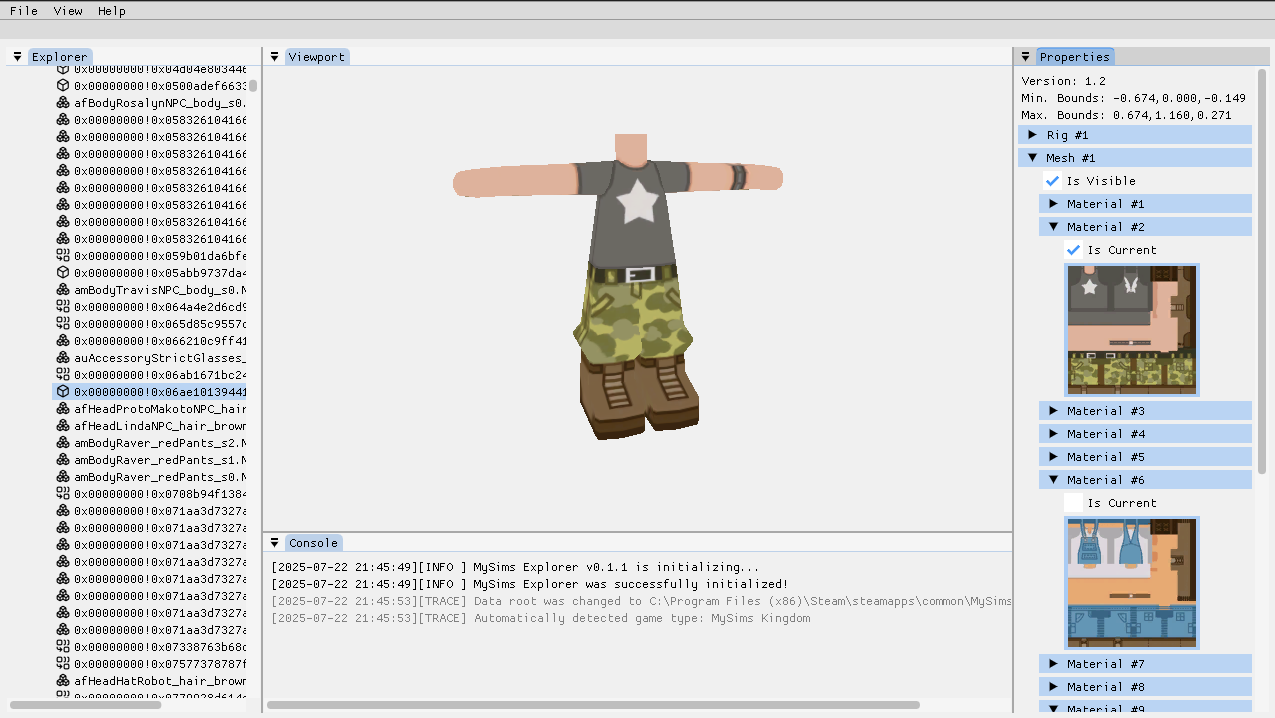Click the cluster icon next to auAccessoryStrictGlasses
Screen dimensions: 1275x718
pos(62,357)
